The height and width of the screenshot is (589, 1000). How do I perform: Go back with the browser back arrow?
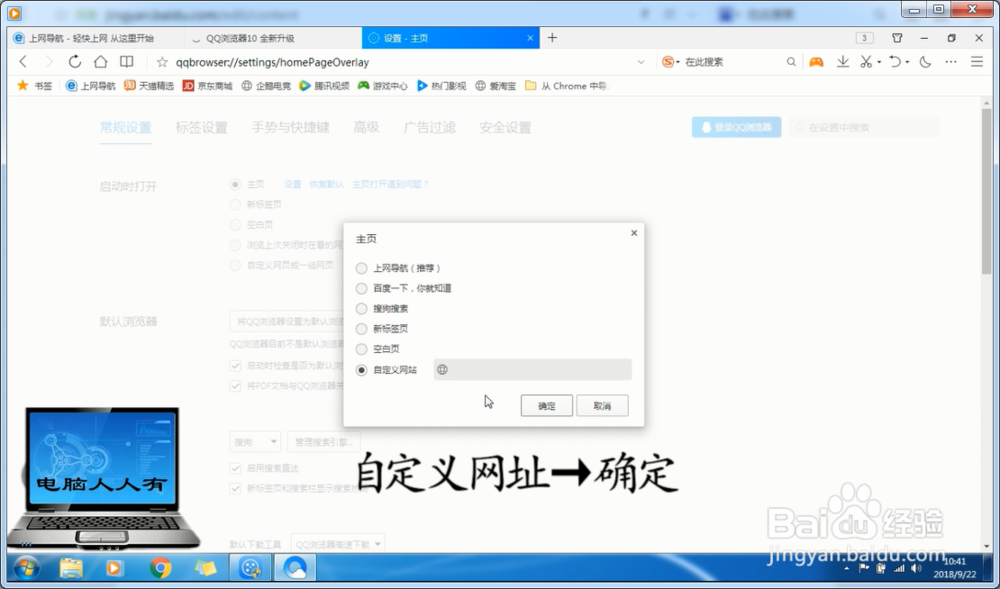[x=24, y=62]
